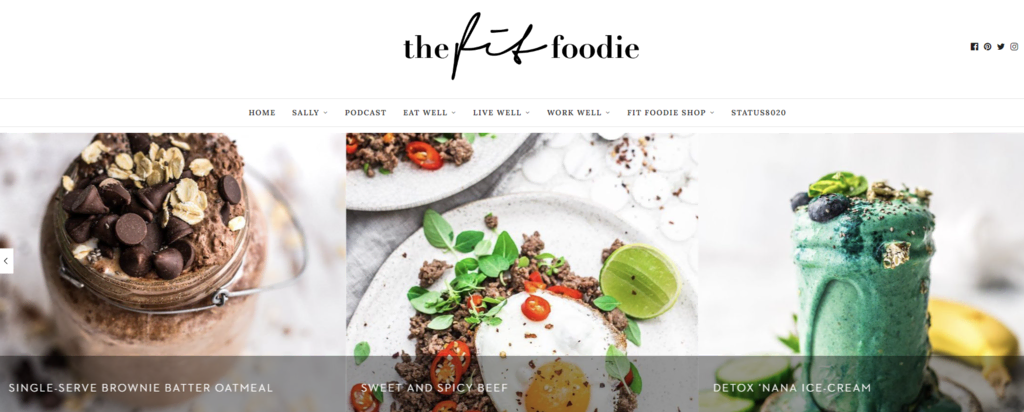This screenshot has width=1024, height=412.
Task: Open the Facebook social icon
Action: point(974,46)
